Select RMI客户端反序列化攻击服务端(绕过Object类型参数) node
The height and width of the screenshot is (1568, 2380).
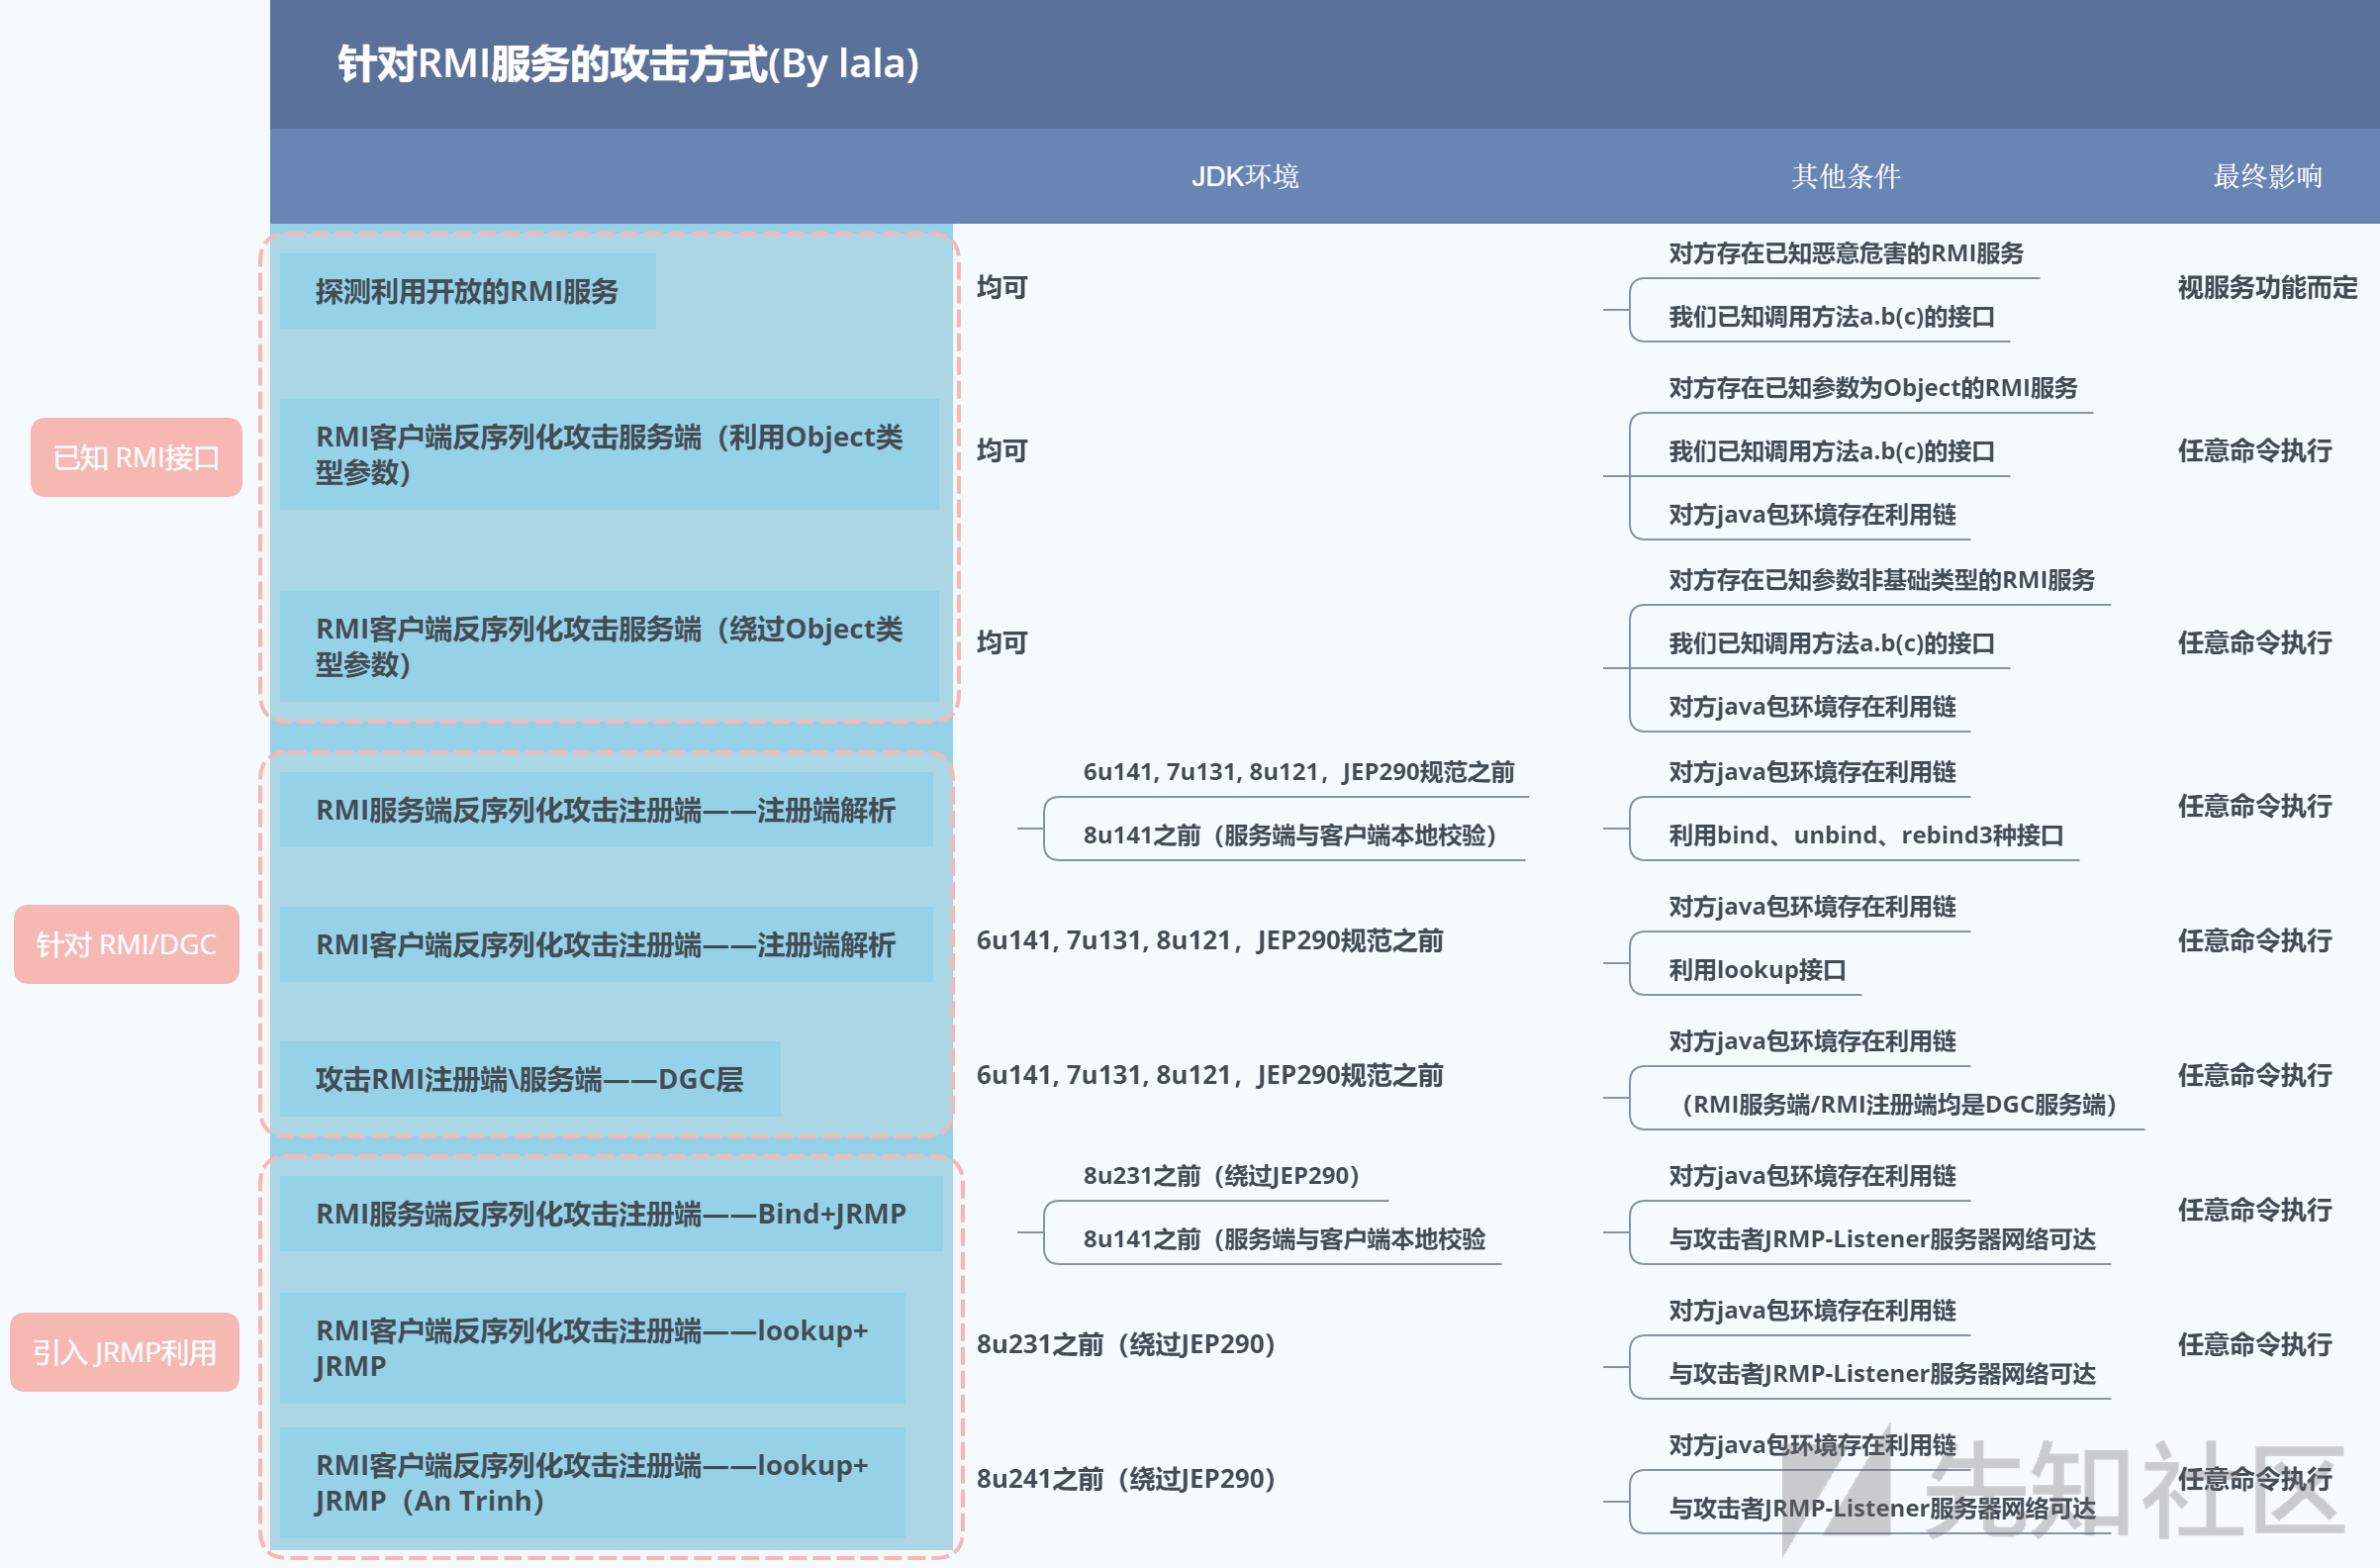tap(608, 645)
